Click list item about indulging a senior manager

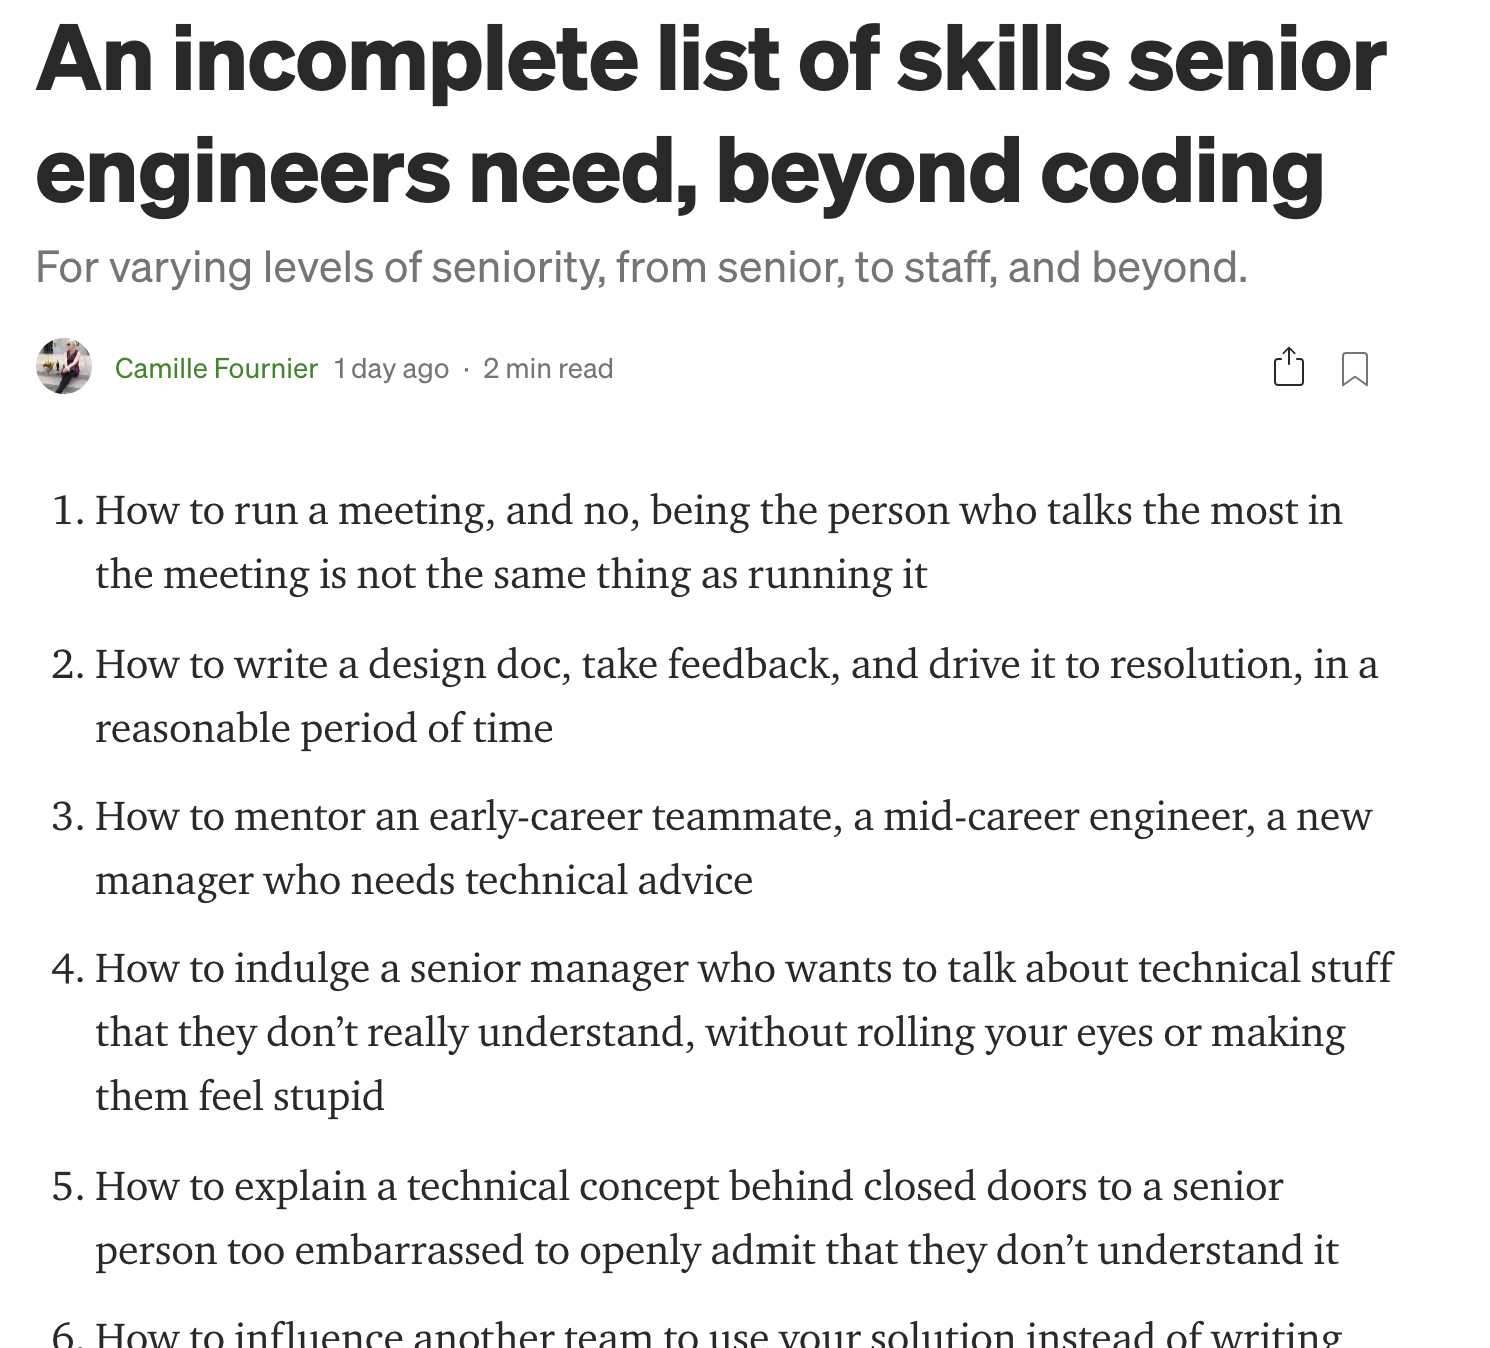tap(743, 968)
